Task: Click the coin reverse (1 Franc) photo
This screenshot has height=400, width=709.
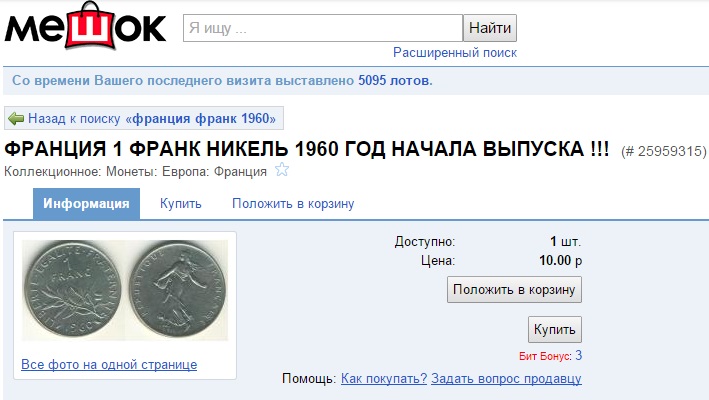Action: 72,290
